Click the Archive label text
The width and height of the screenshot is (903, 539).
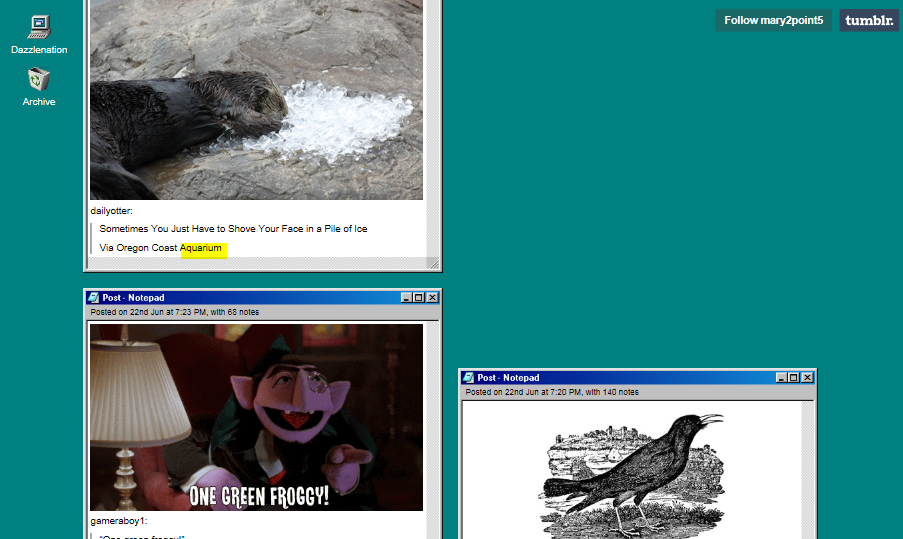pos(39,102)
